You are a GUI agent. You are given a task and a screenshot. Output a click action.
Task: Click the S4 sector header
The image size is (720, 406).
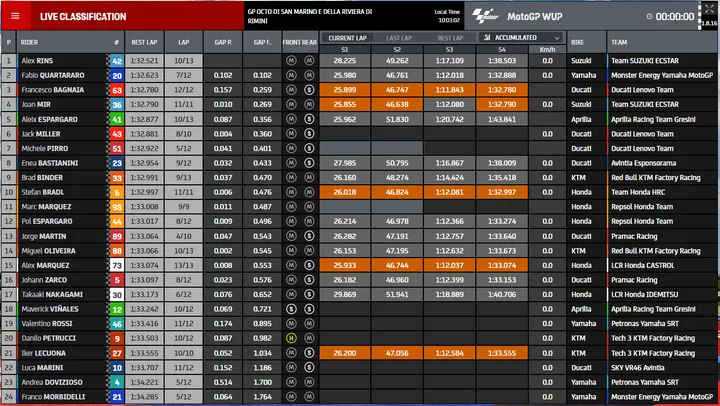point(502,50)
